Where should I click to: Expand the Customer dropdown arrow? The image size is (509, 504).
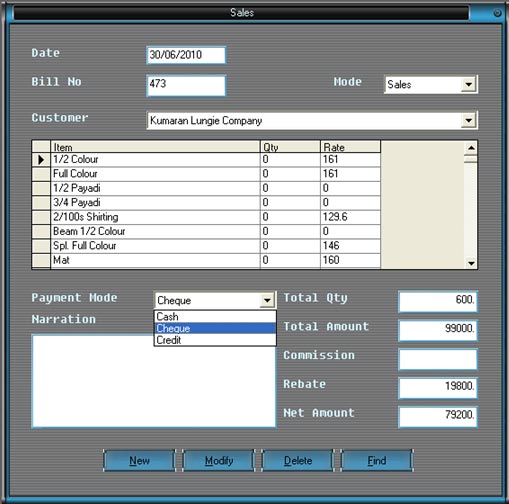click(468, 120)
